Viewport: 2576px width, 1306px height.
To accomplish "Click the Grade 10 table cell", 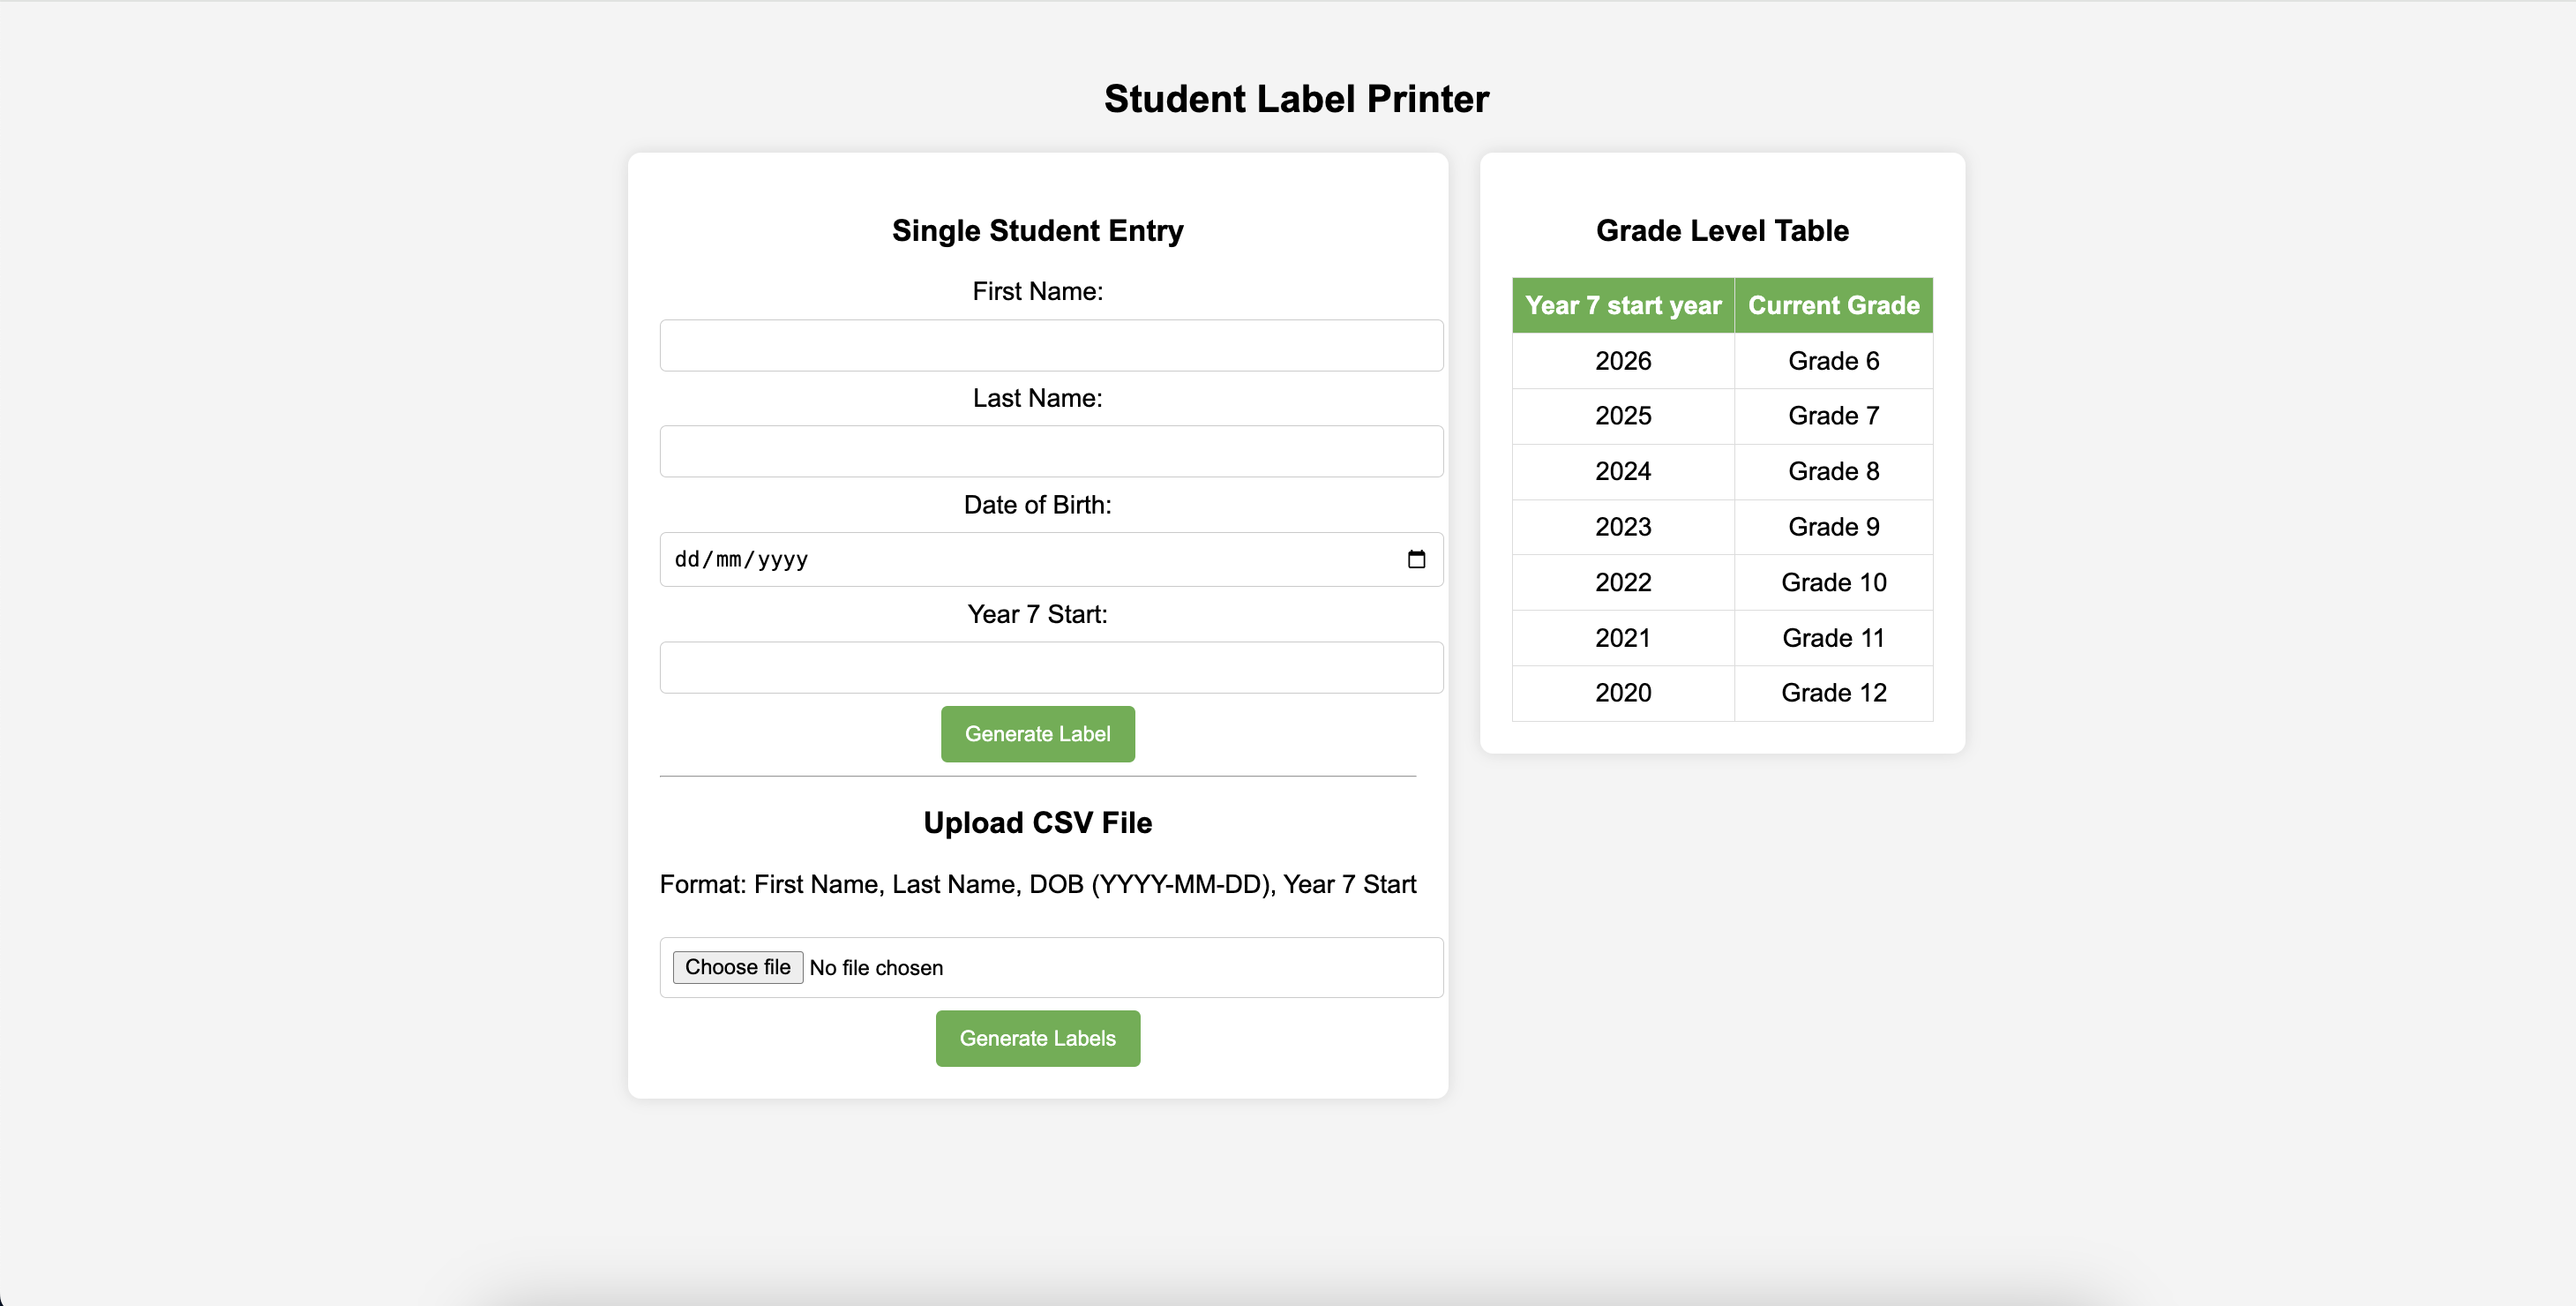I will tap(1833, 583).
